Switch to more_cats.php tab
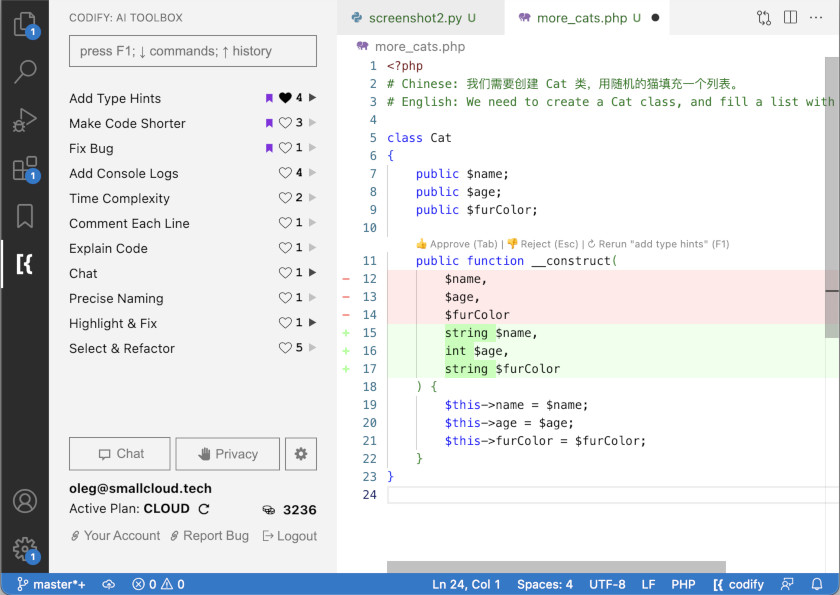Screen dimensions: 840x595 click(587, 18)
